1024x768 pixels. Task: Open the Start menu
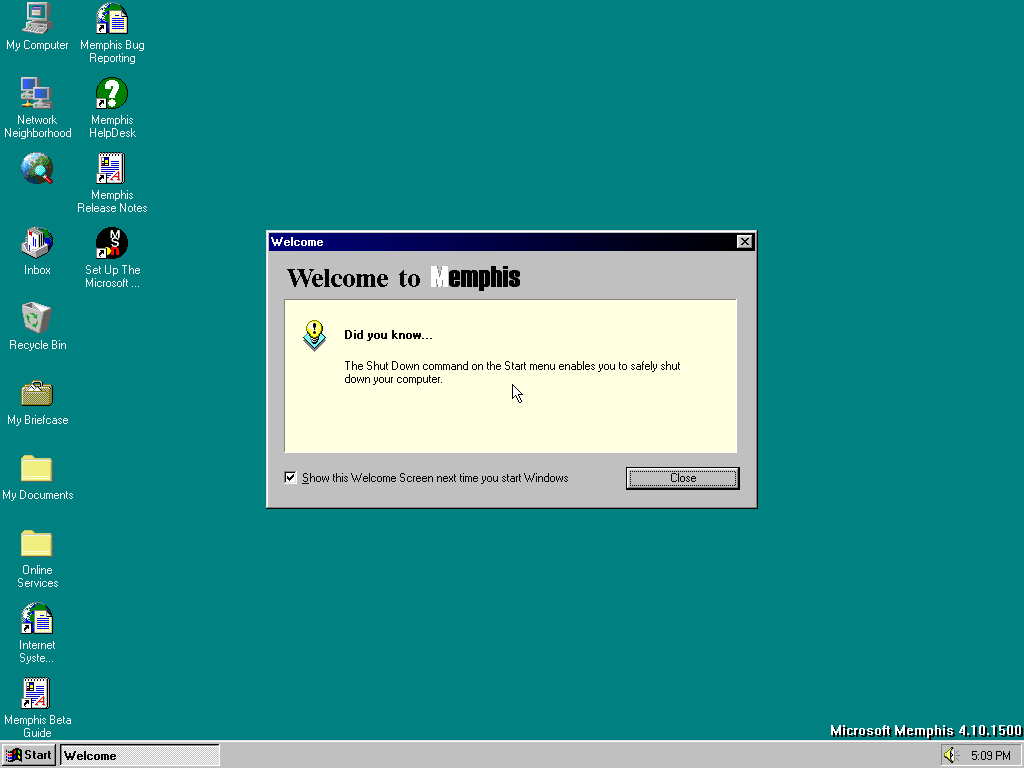click(29, 755)
